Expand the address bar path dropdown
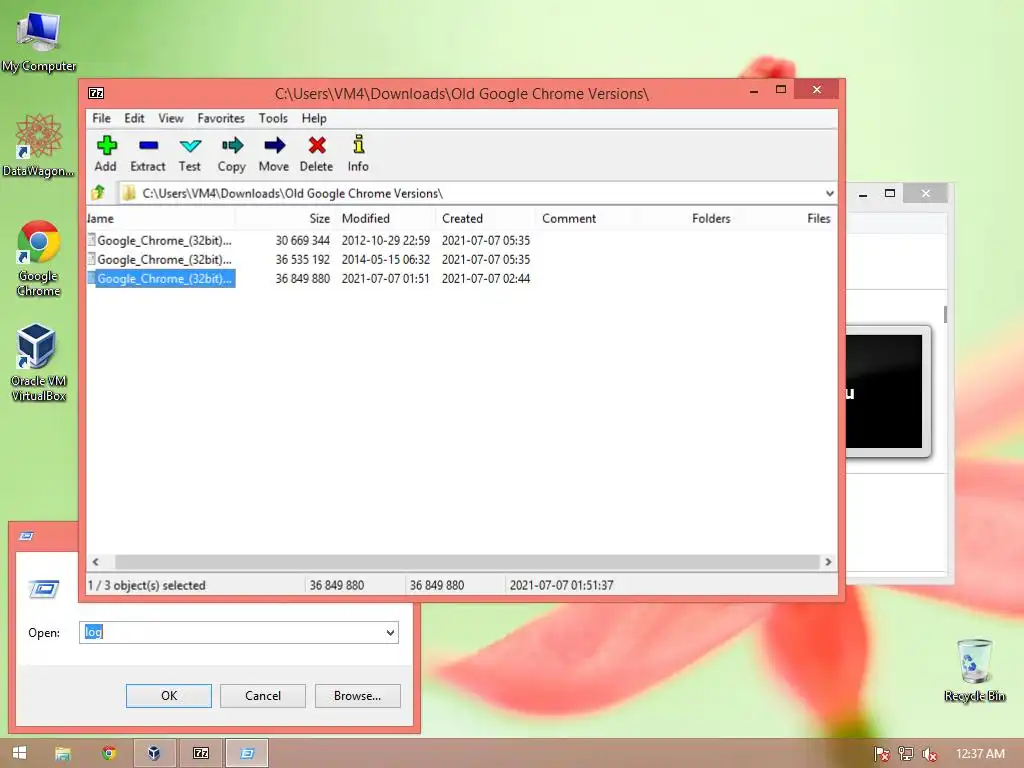1024x768 pixels. pyautogui.click(x=829, y=193)
